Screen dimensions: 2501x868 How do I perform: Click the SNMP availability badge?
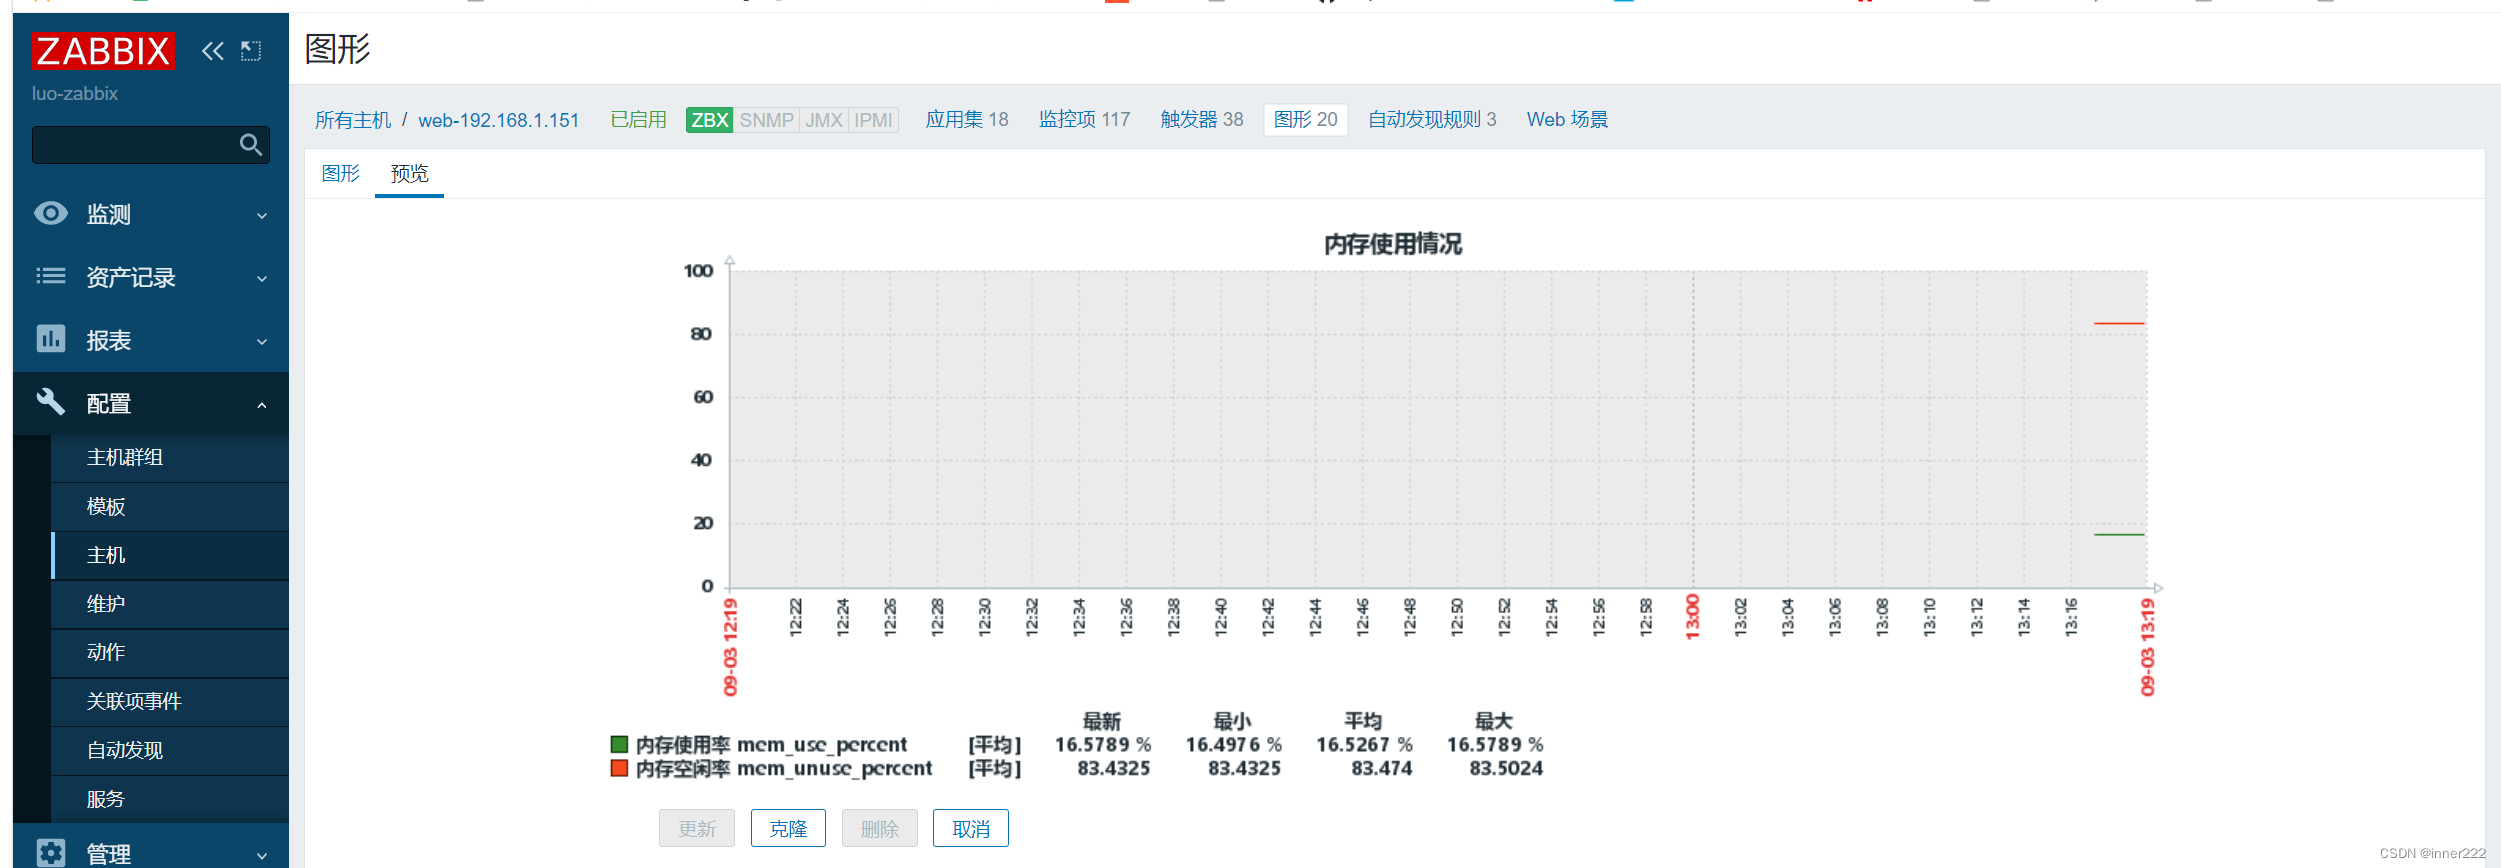767,120
